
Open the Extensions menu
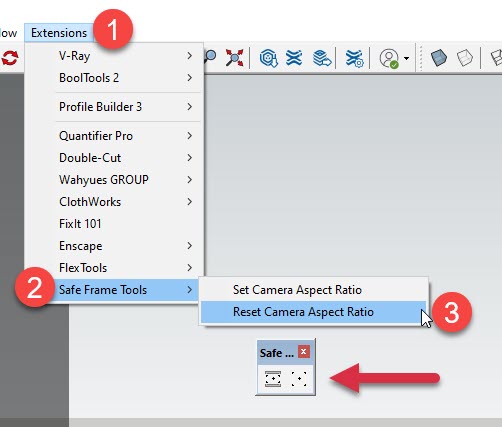(59, 33)
